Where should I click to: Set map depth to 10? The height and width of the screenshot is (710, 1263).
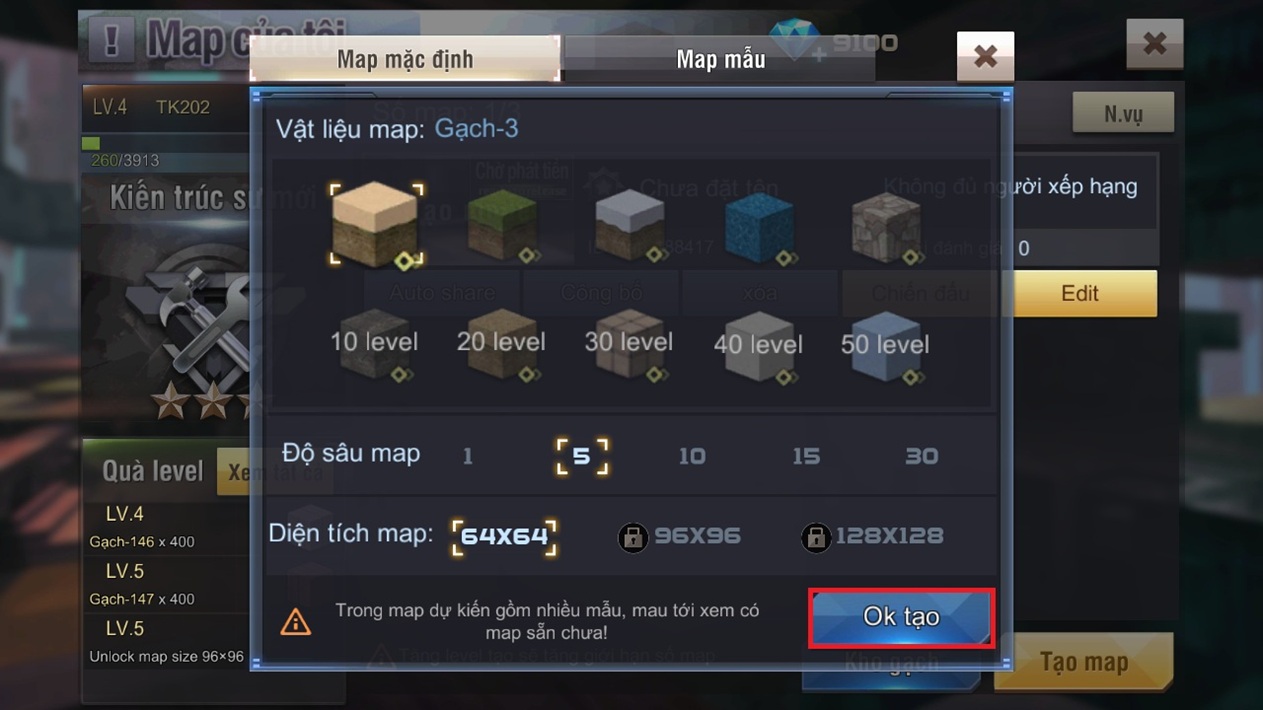[x=692, y=457]
